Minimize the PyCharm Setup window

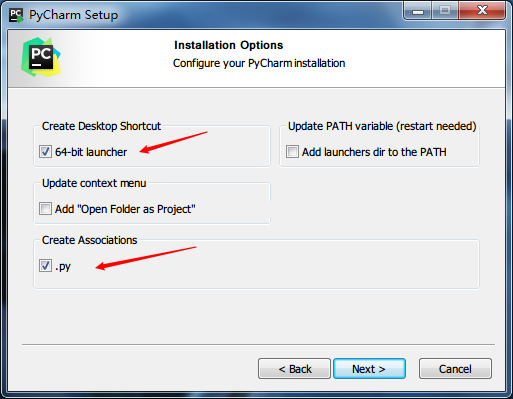point(418,11)
